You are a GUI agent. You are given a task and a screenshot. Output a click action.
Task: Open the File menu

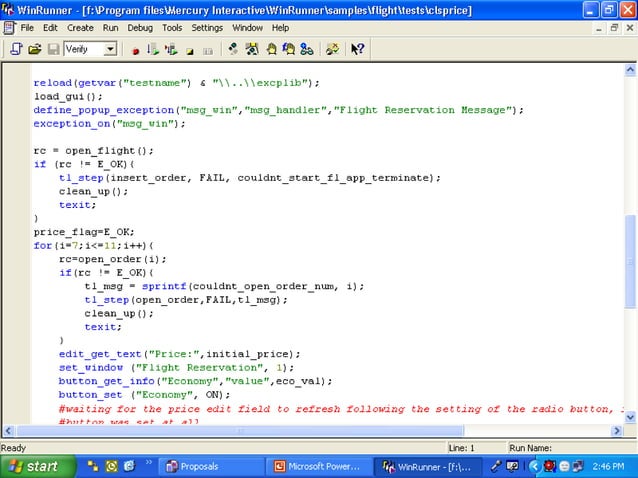coord(27,28)
